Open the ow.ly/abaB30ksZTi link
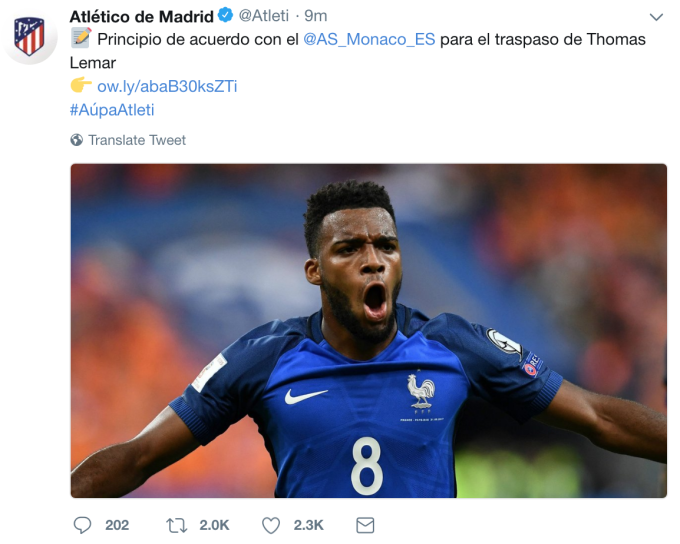This screenshot has height=544, width=680. (x=167, y=86)
